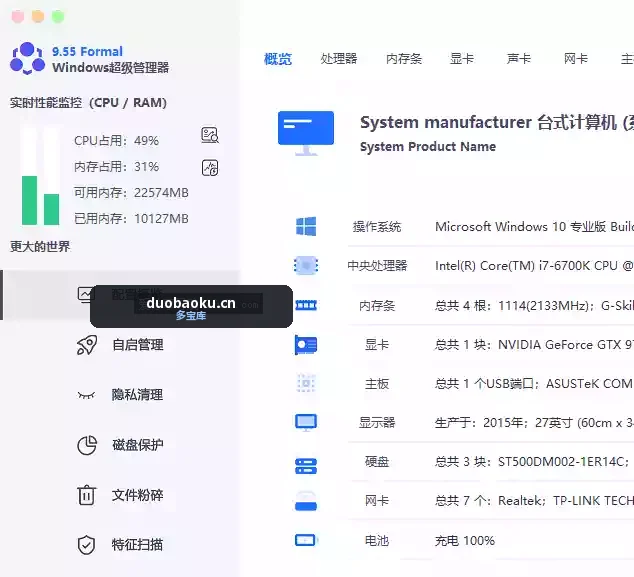Click the motherboard icon for 主板
Image resolution: width=634 pixels, height=577 pixels.
pos(306,383)
